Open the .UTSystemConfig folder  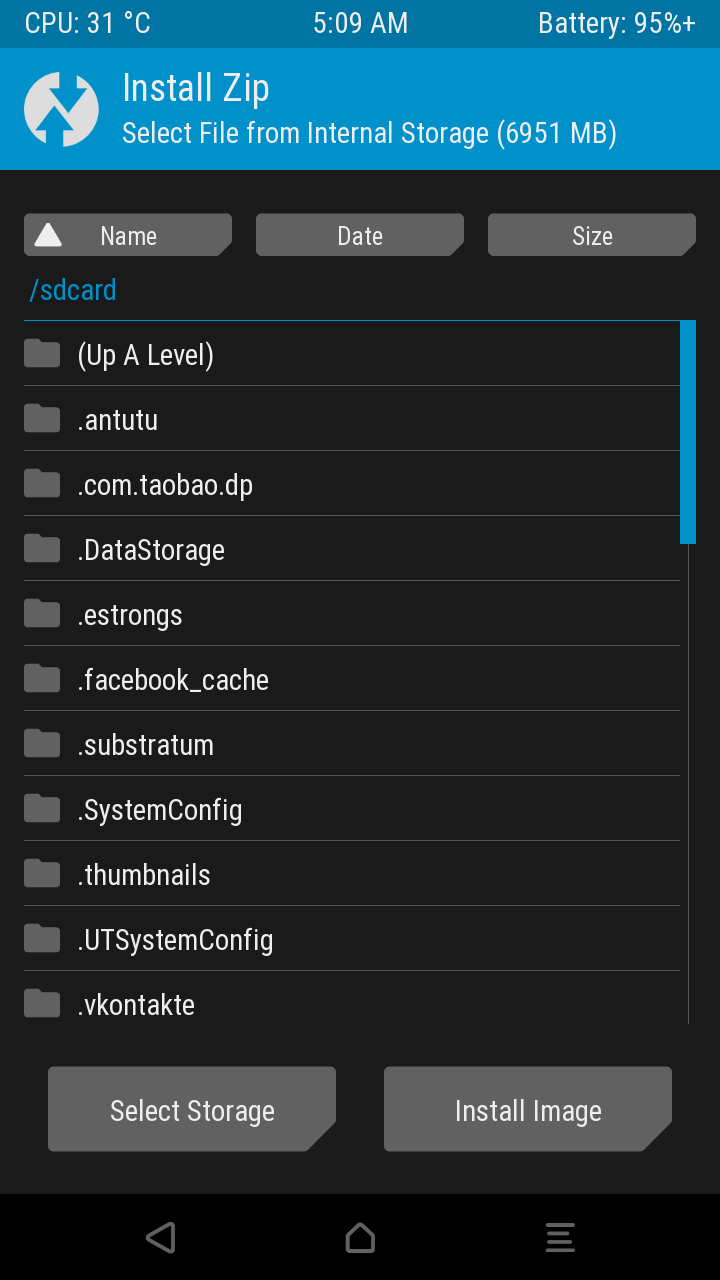click(x=175, y=940)
